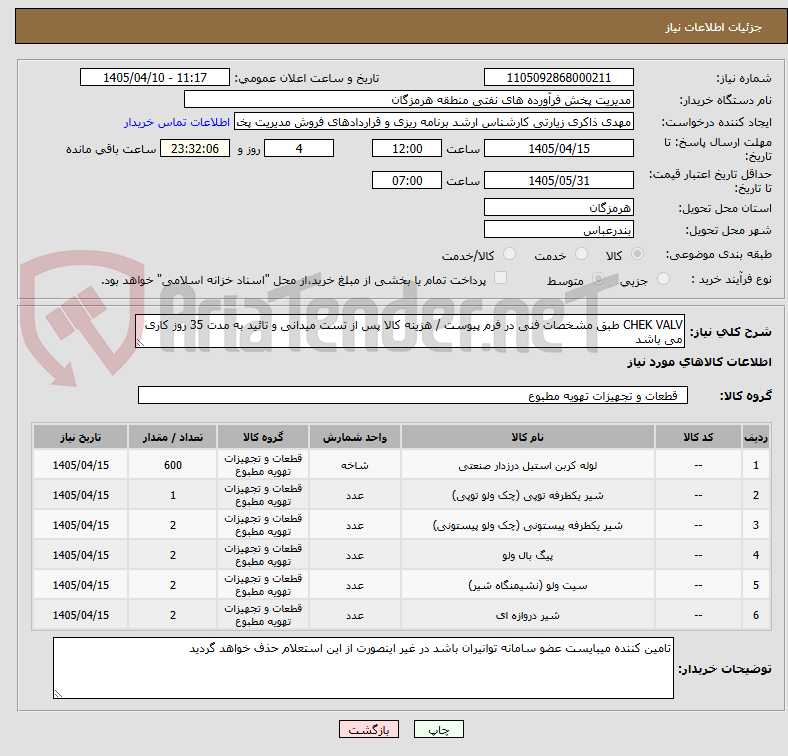The width and height of the screenshot is (788, 756).
Task: Click the بازگشت (back) button
Action: coord(369,729)
